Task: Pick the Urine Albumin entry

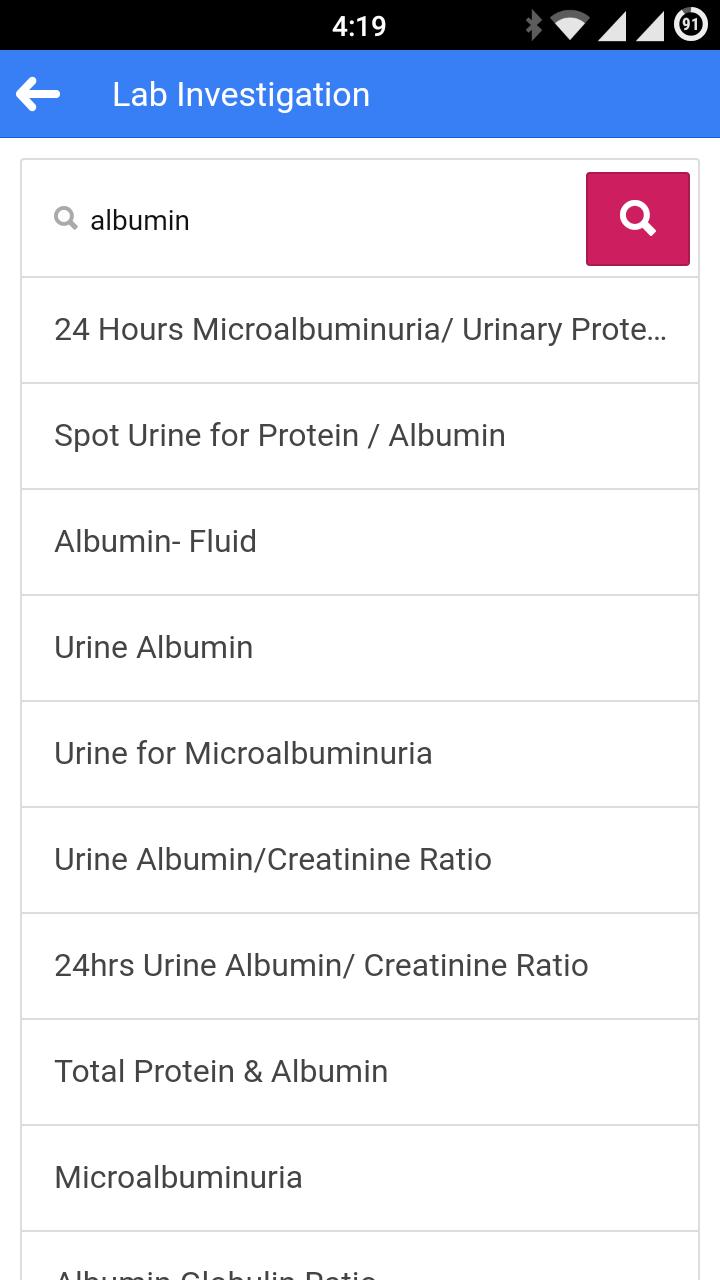Action: coord(360,648)
